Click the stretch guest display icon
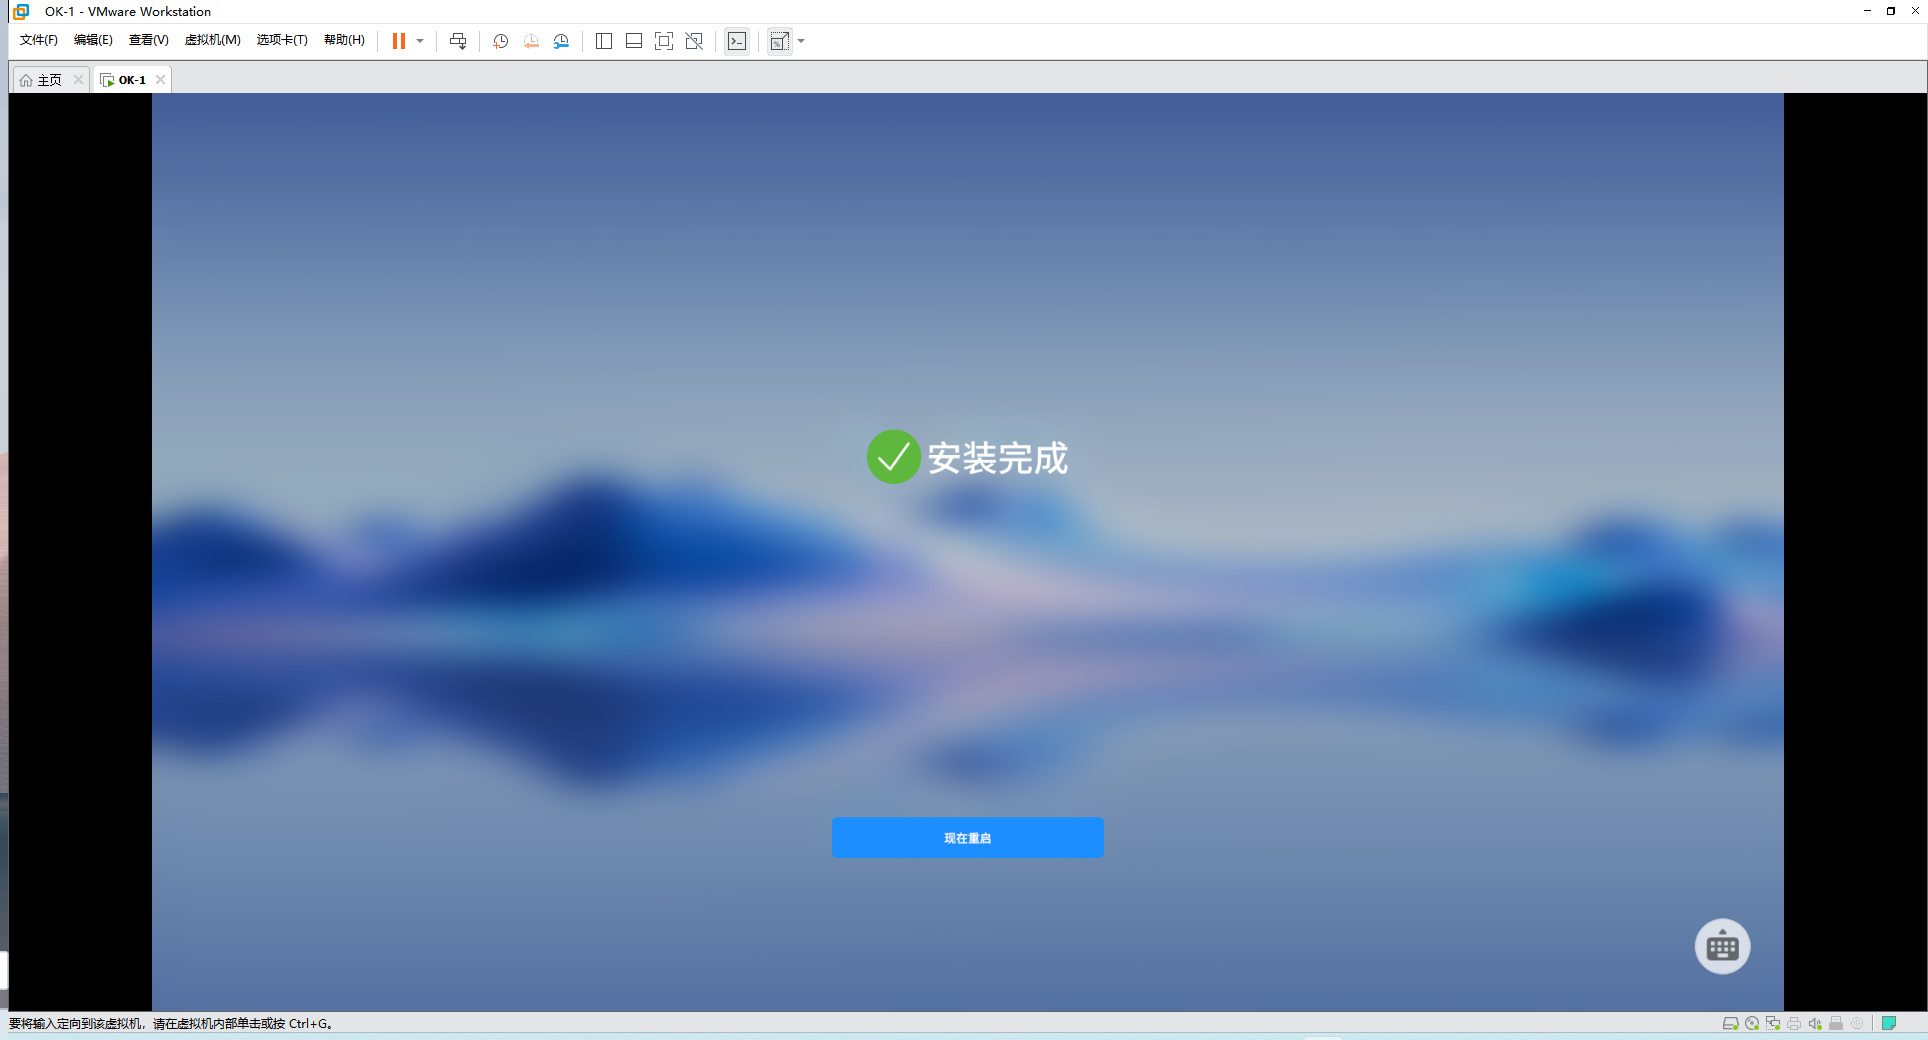The image size is (1928, 1040). point(780,41)
